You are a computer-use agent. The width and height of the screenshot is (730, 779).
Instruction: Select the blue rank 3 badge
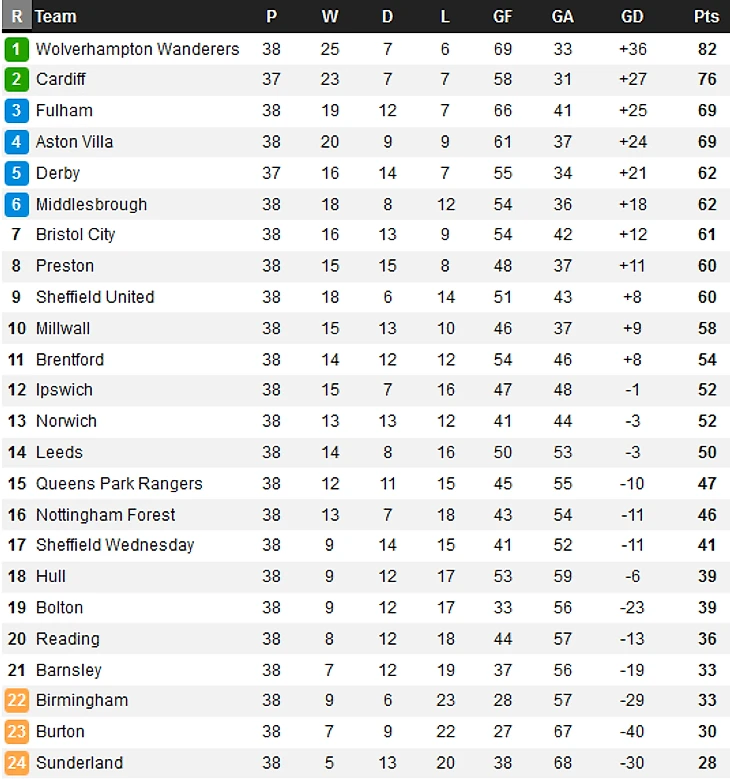click(16, 110)
